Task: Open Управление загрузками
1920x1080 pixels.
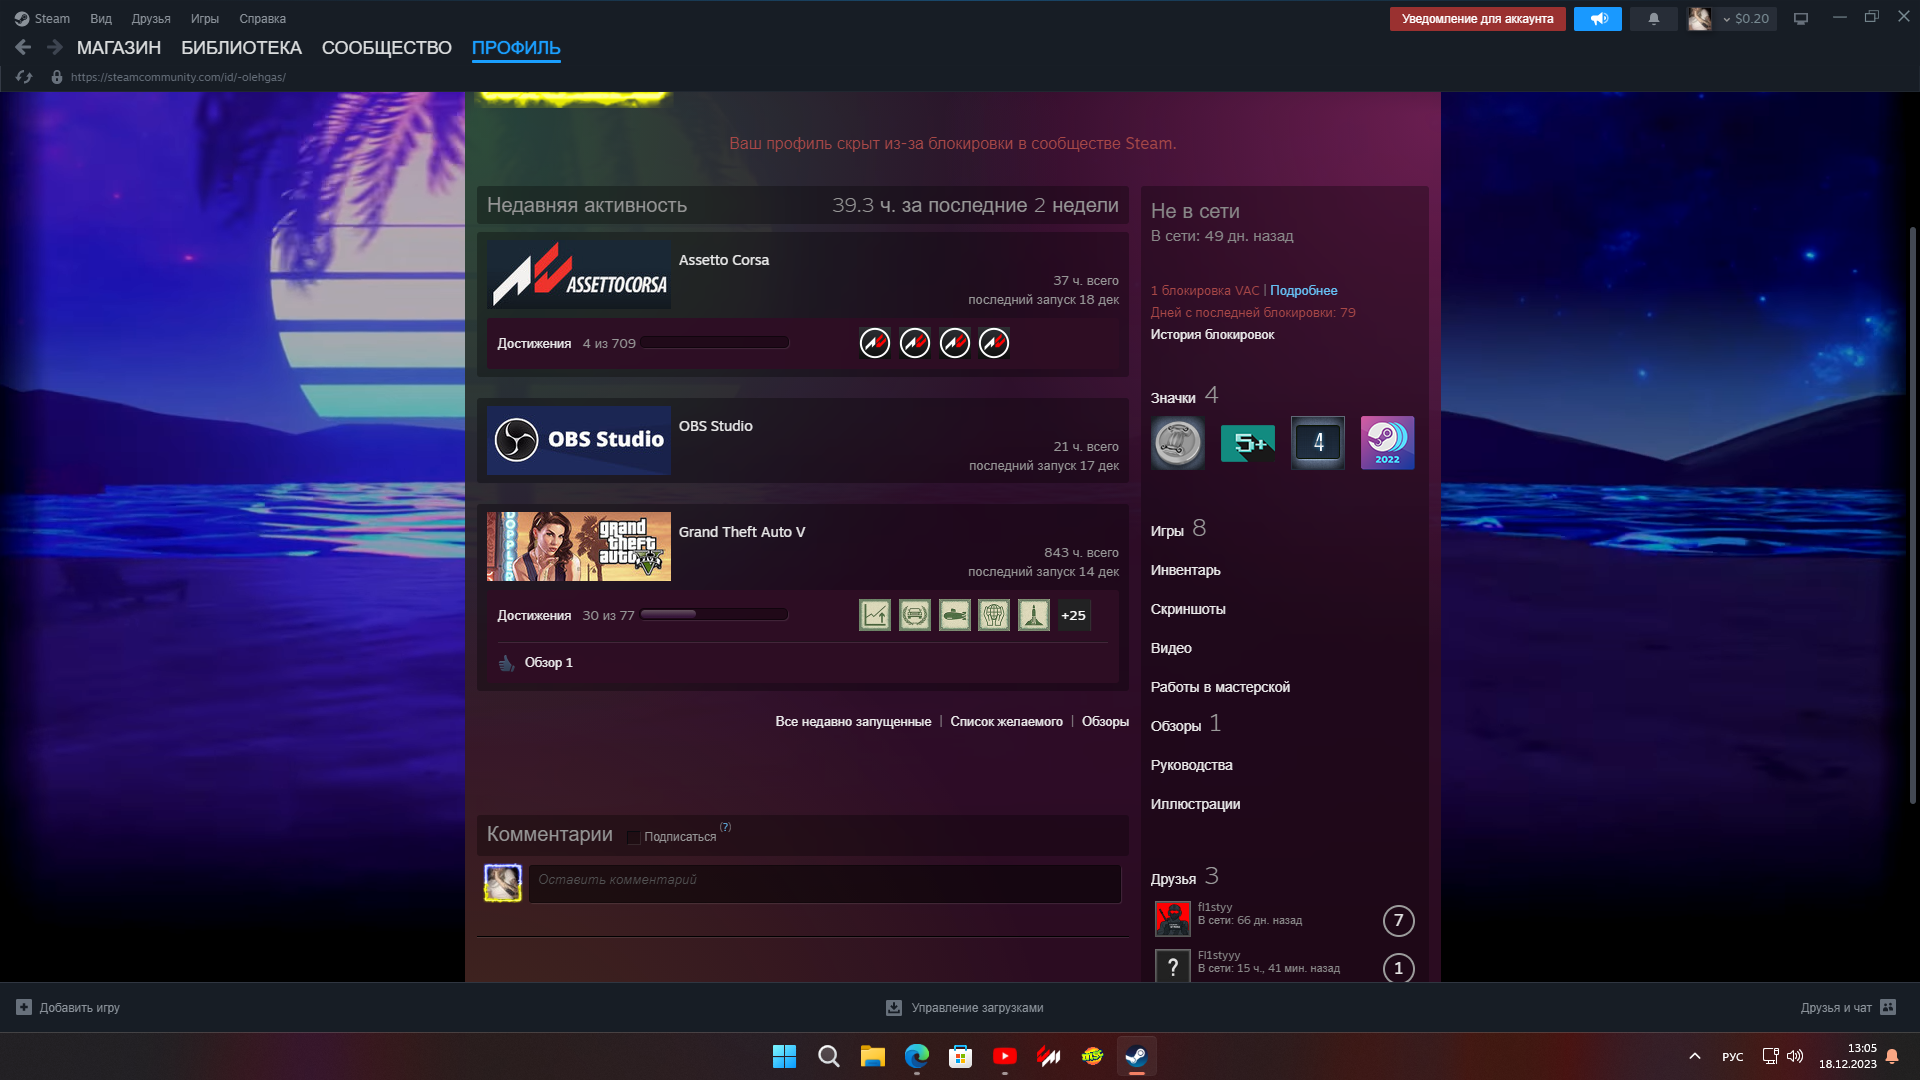Action: 965,1008
